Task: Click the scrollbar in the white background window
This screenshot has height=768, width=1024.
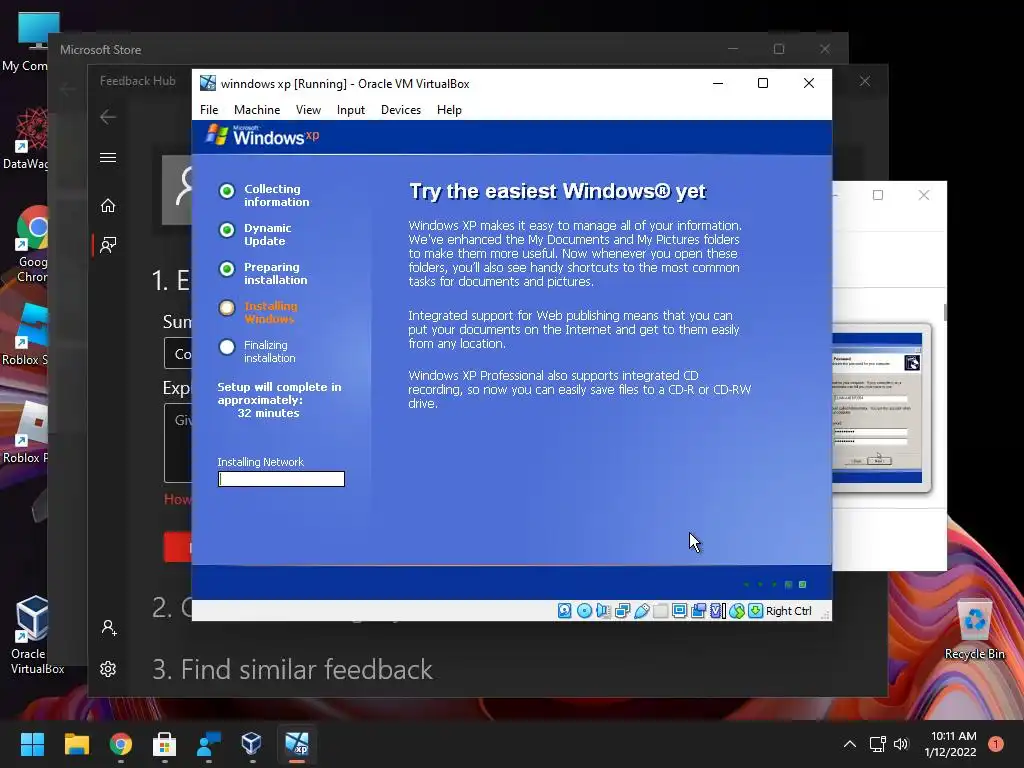Action: [x=944, y=312]
